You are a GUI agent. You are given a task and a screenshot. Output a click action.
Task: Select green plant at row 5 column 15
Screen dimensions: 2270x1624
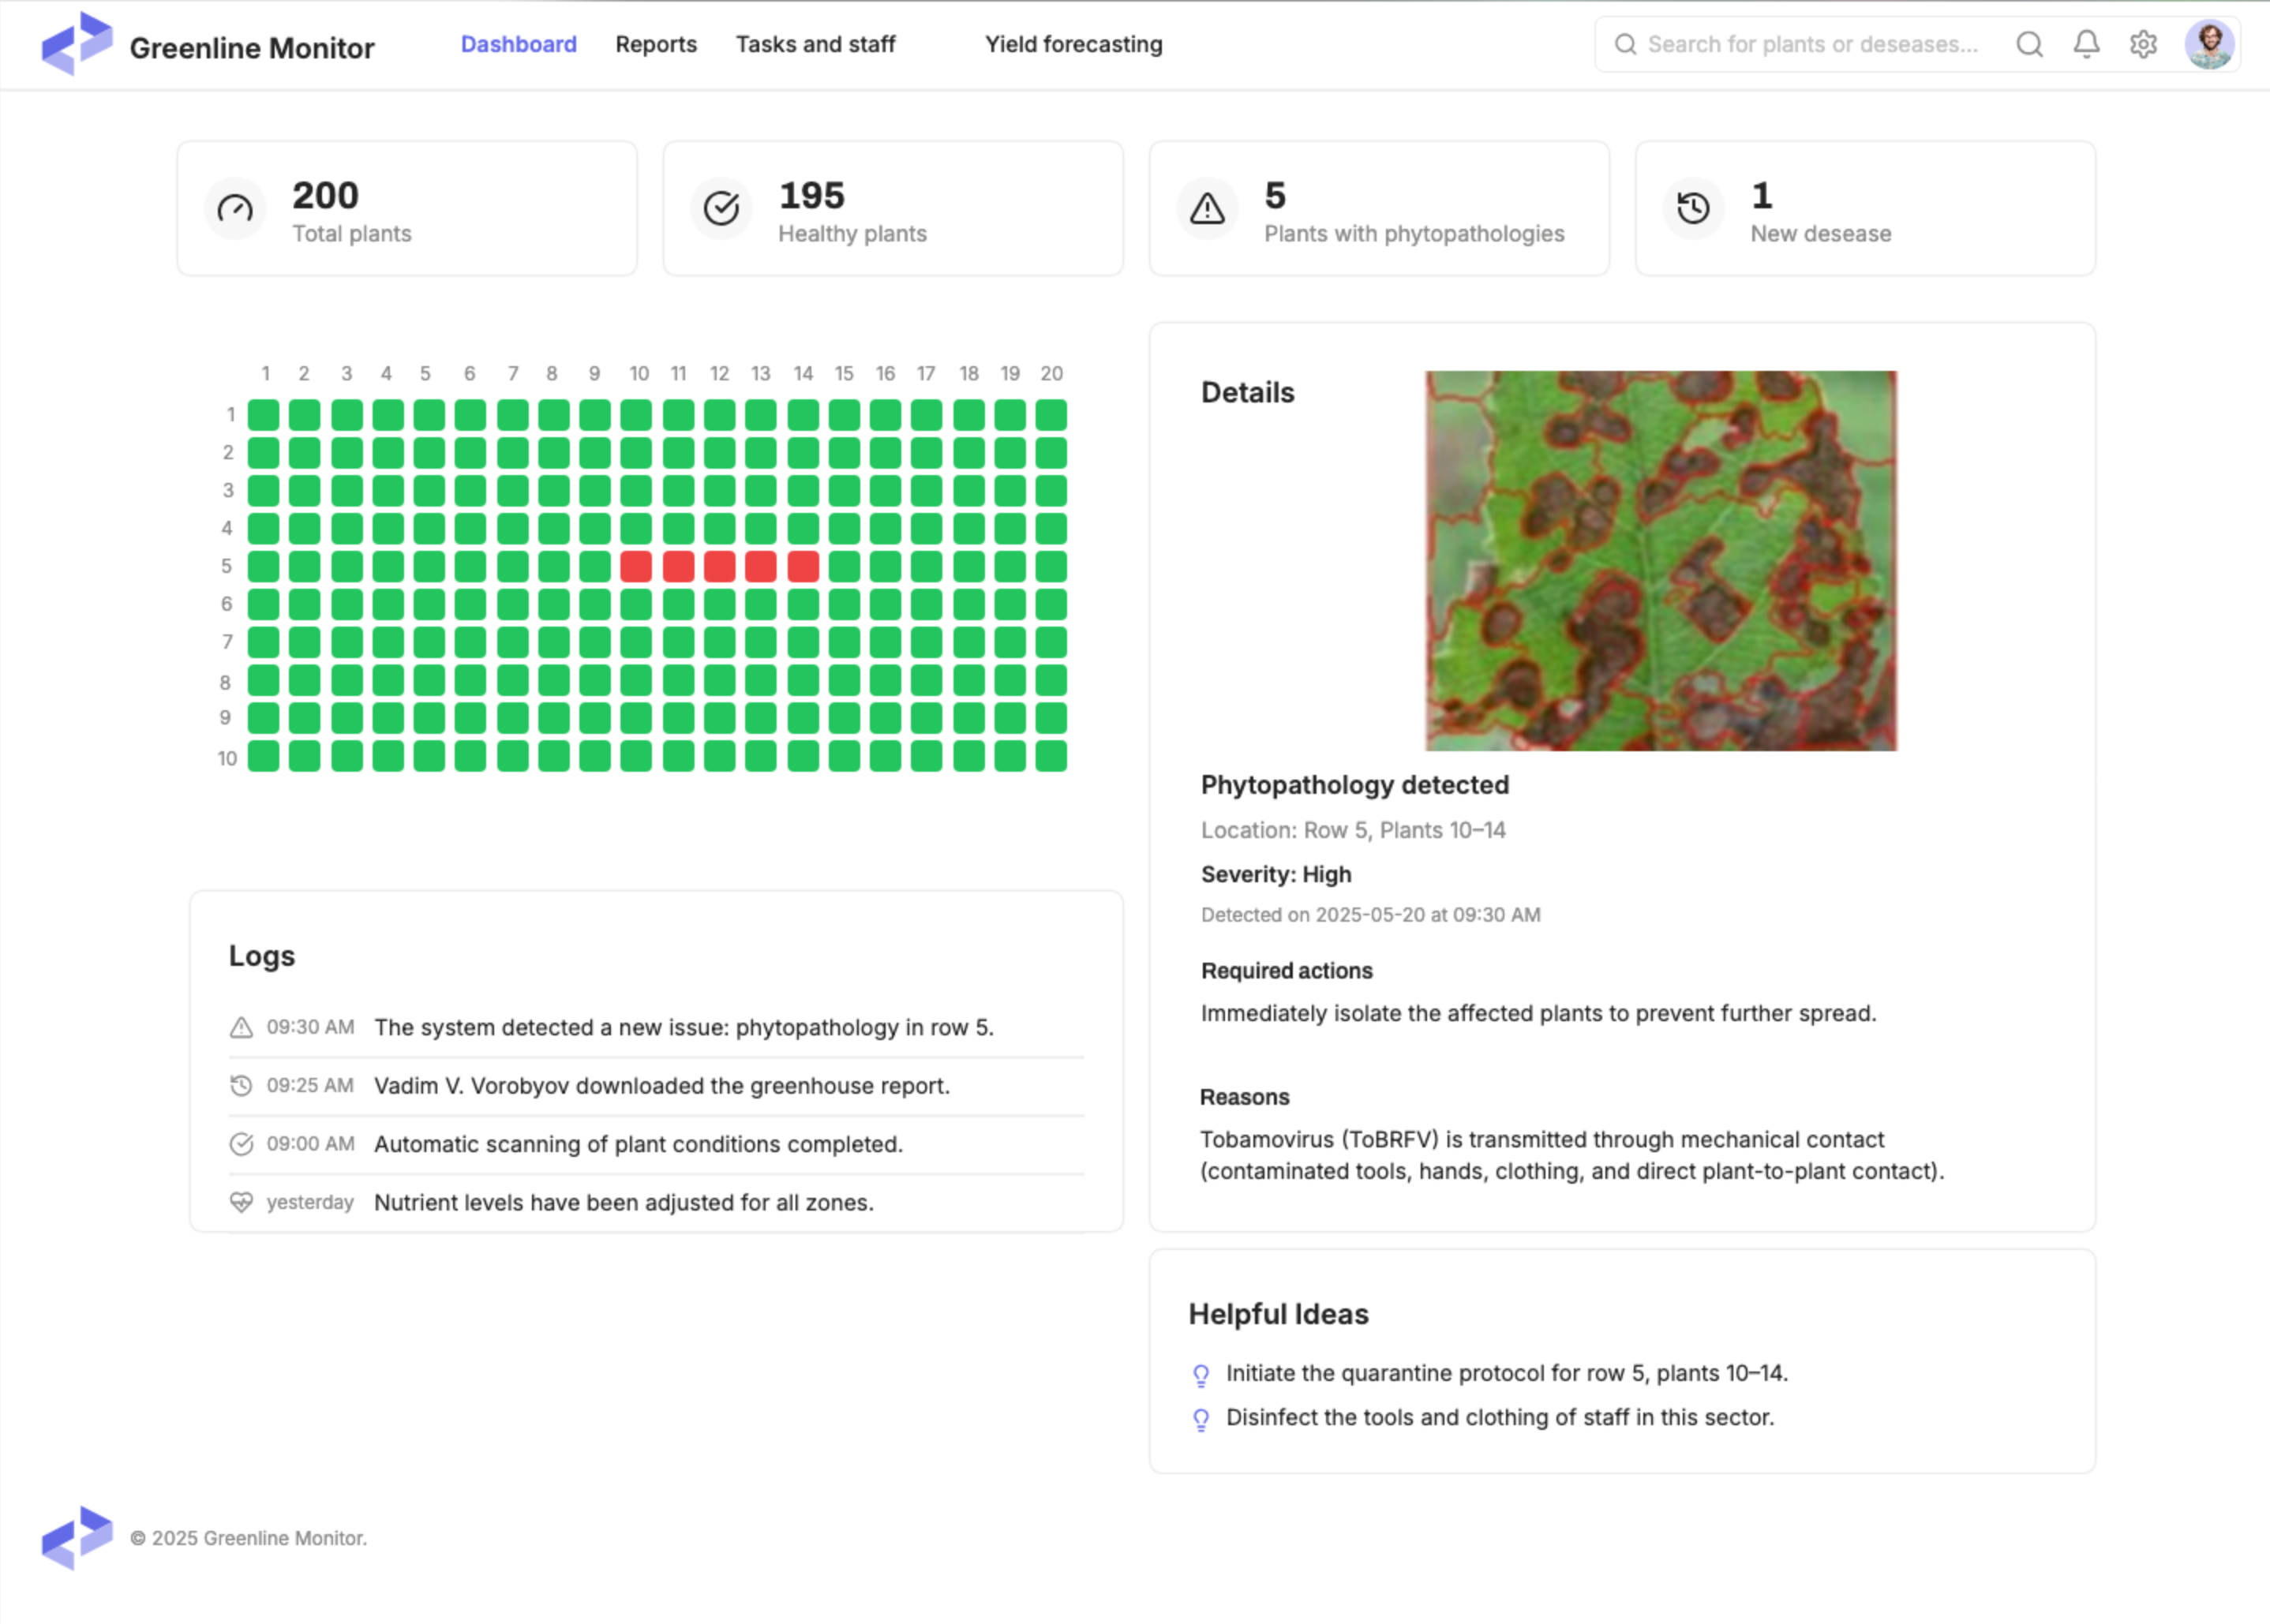pyautogui.click(x=844, y=566)
